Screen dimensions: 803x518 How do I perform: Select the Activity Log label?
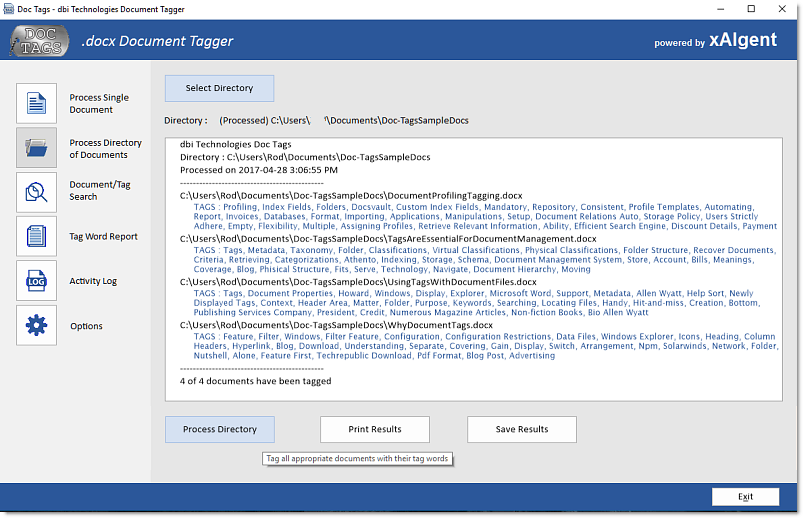pos(93,281)
